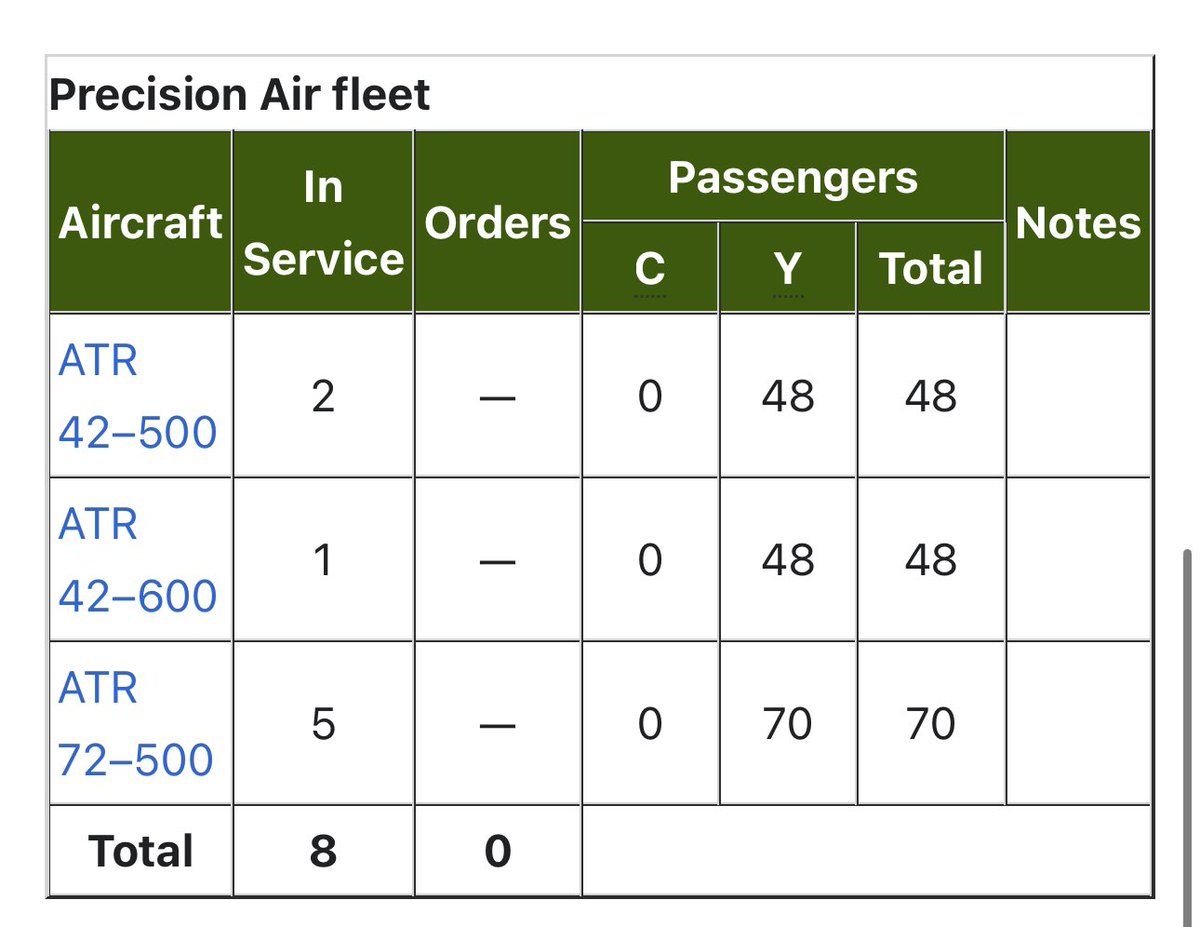Click the C class abbreviation header
This screenshot has height=927, width=1200.
click(x=649, y=268)
